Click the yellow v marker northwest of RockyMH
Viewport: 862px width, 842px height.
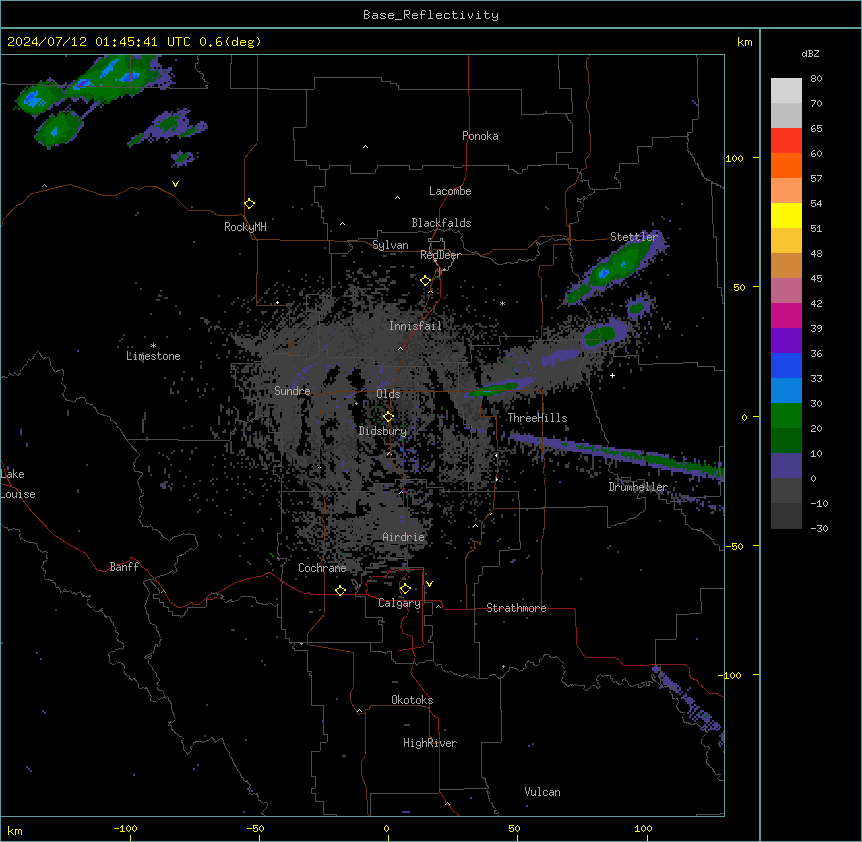175,184
